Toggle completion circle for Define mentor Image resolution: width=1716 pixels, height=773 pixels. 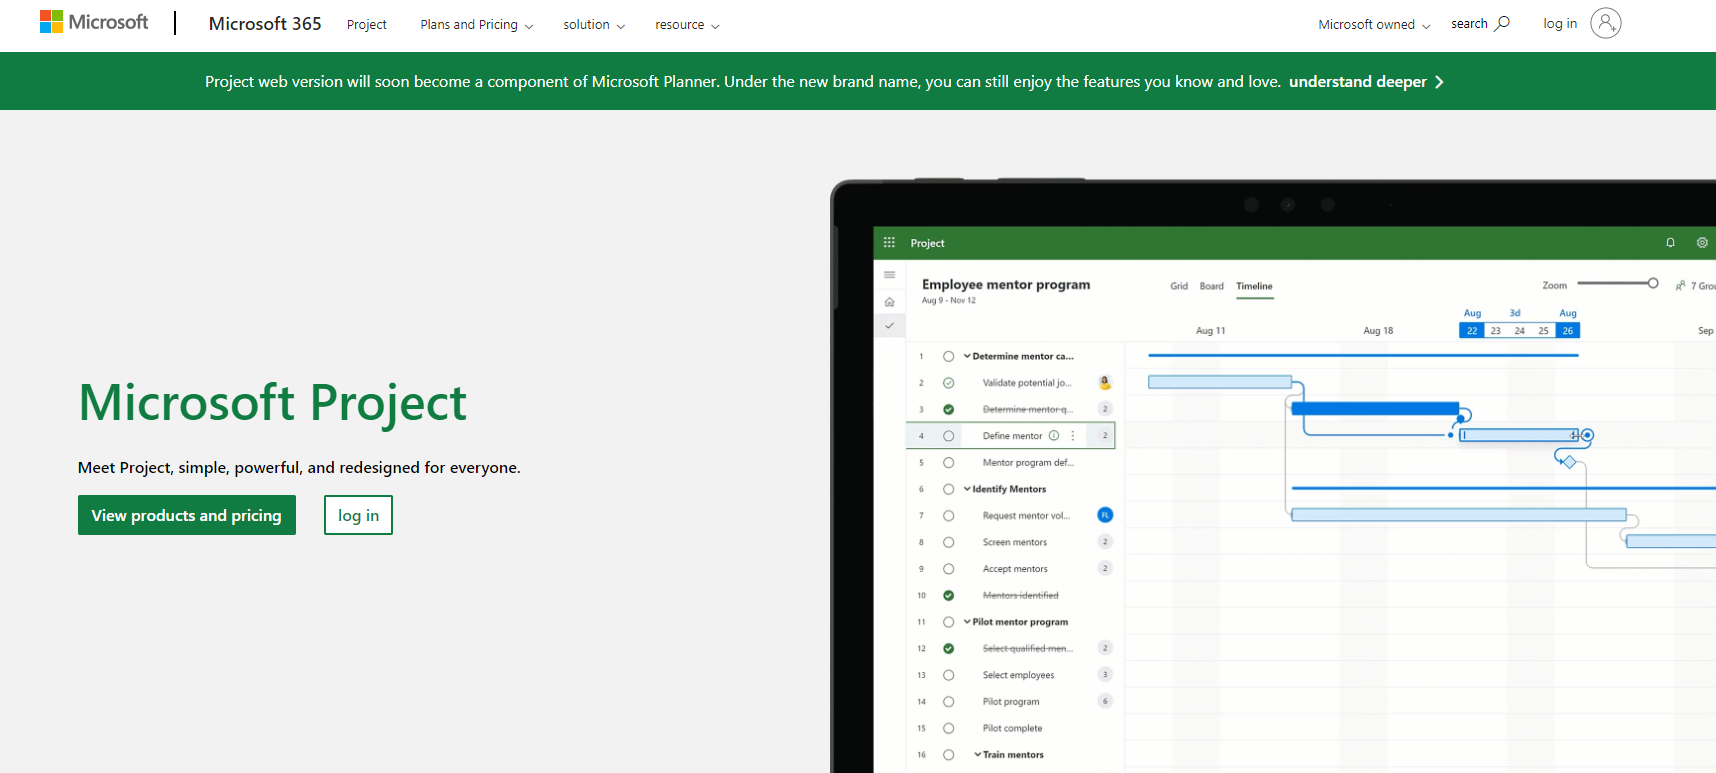pos(948,436)
